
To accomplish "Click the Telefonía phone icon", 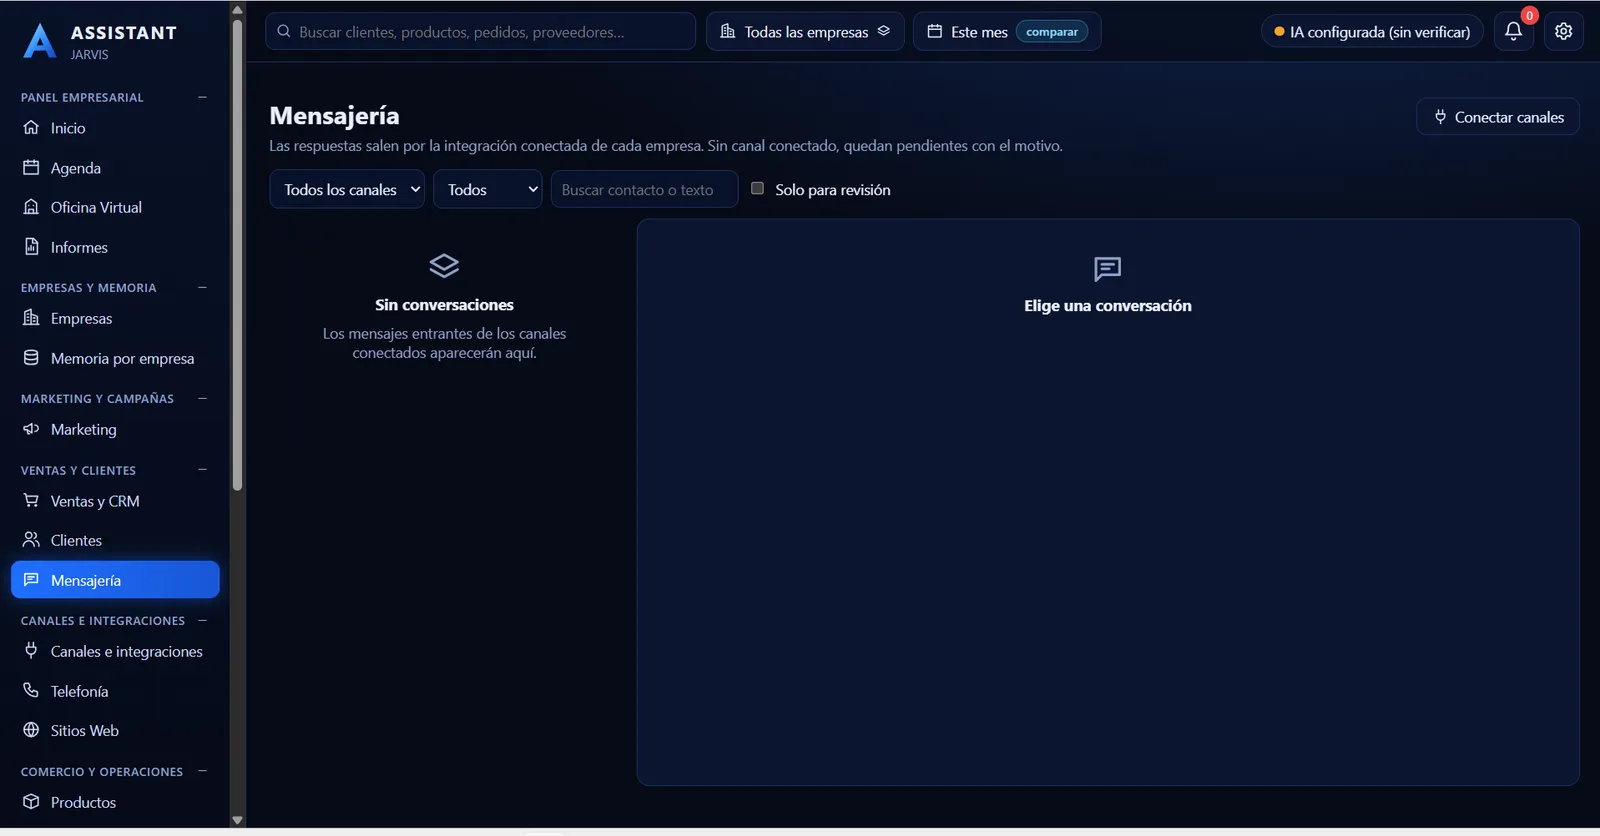I will (x=31, y=690).
